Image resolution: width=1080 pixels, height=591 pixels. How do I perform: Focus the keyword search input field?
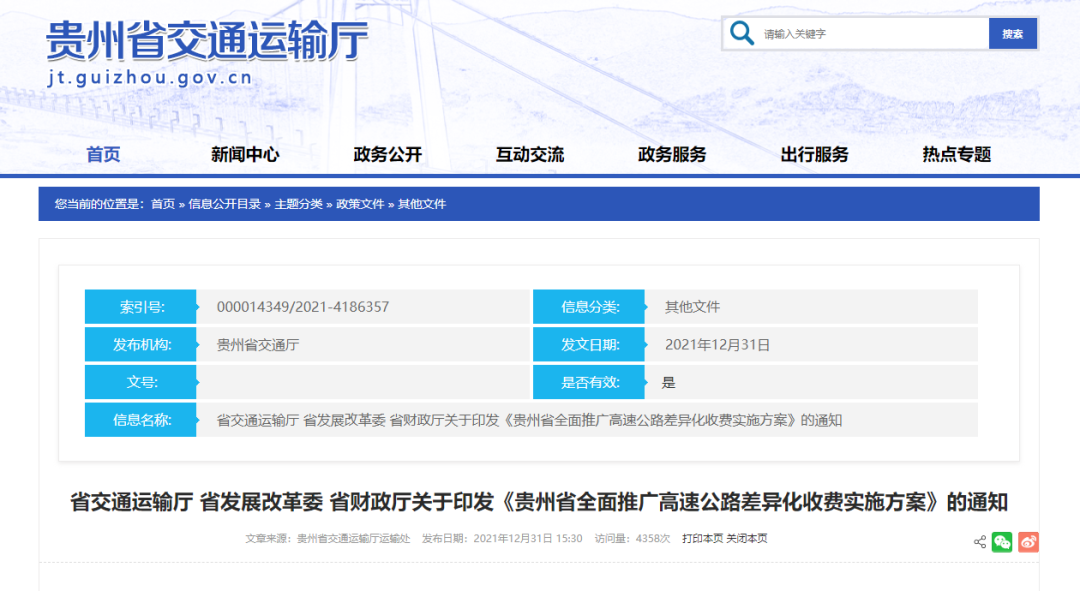point(872,34)
